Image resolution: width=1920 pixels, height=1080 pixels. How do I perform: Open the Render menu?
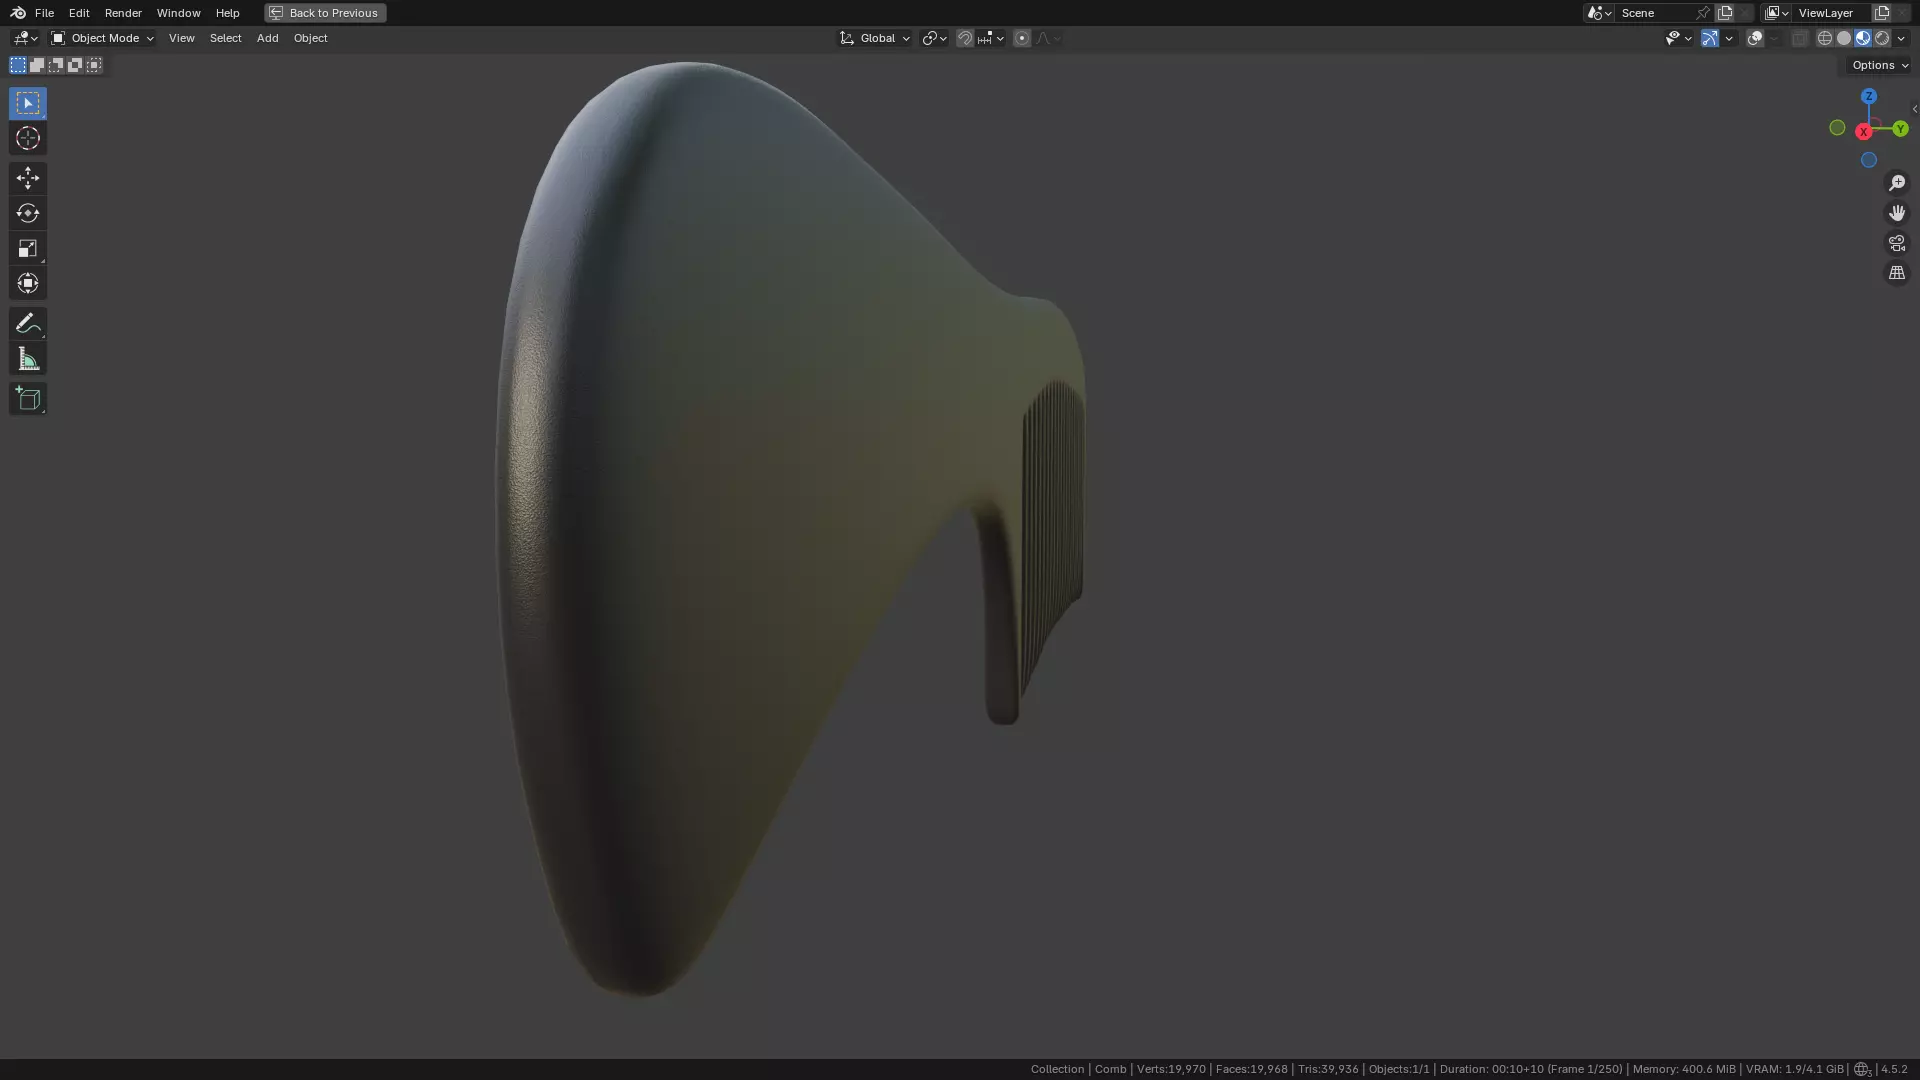[123, 13]
